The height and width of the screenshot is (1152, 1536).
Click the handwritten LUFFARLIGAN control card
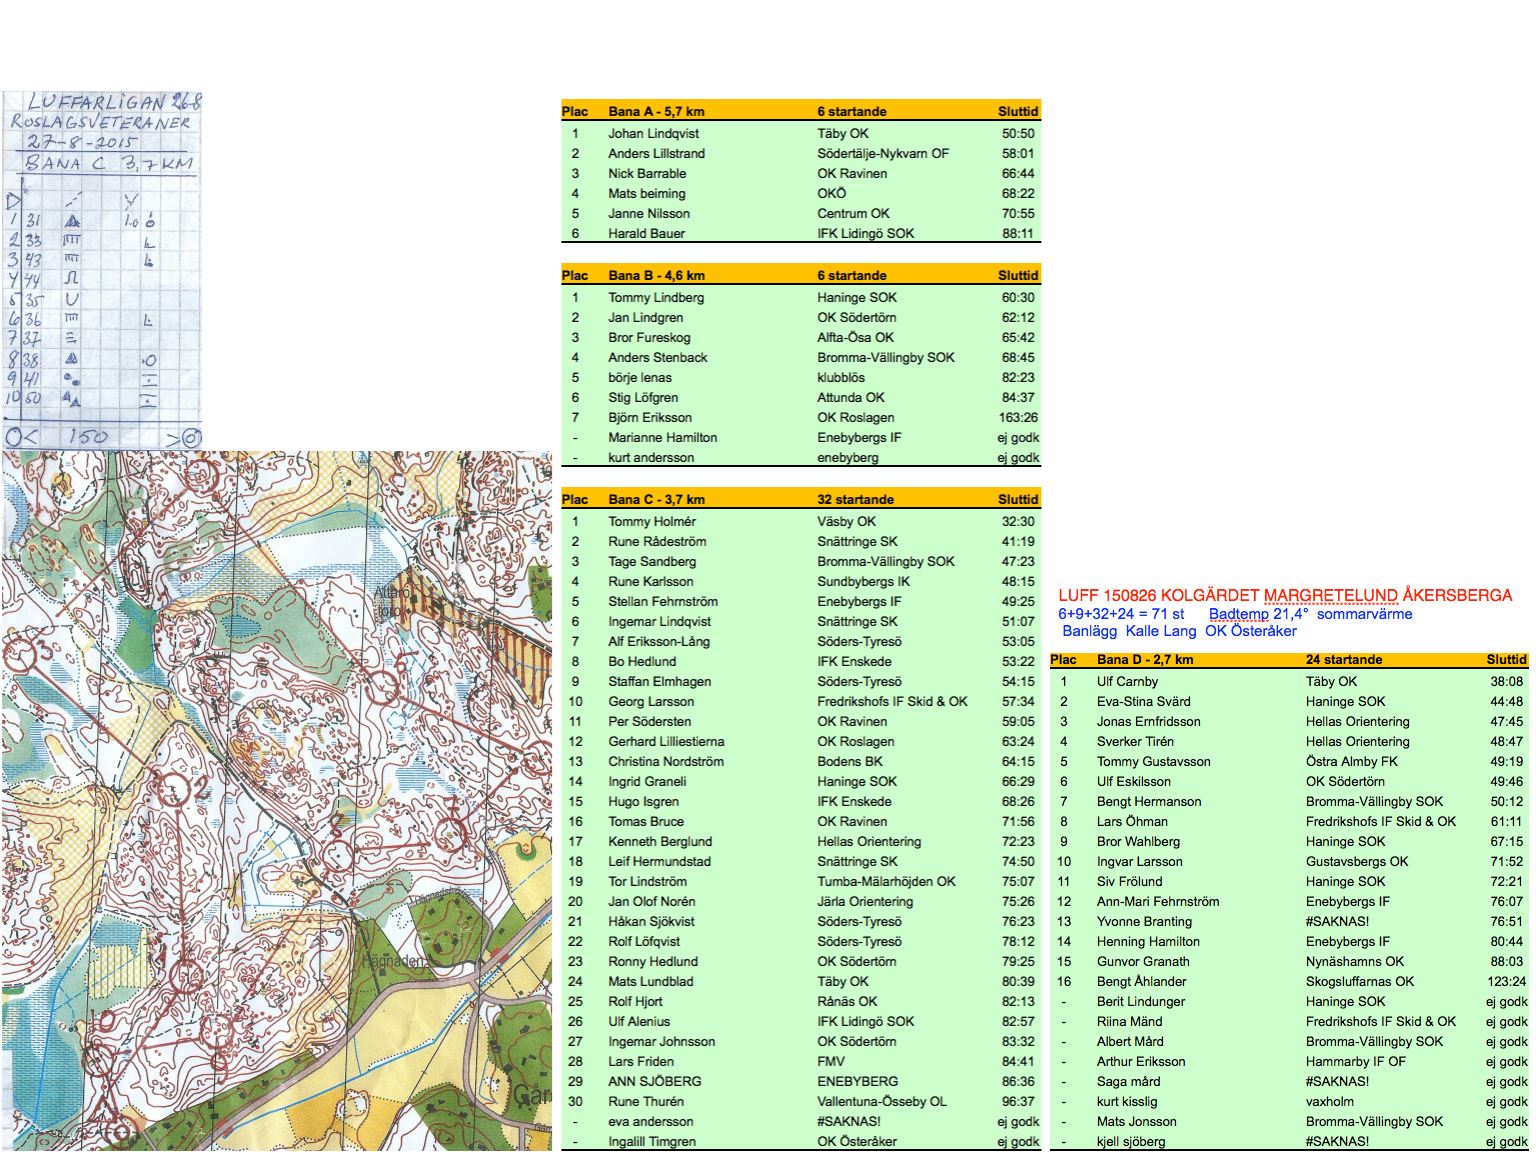pos(102,270)
